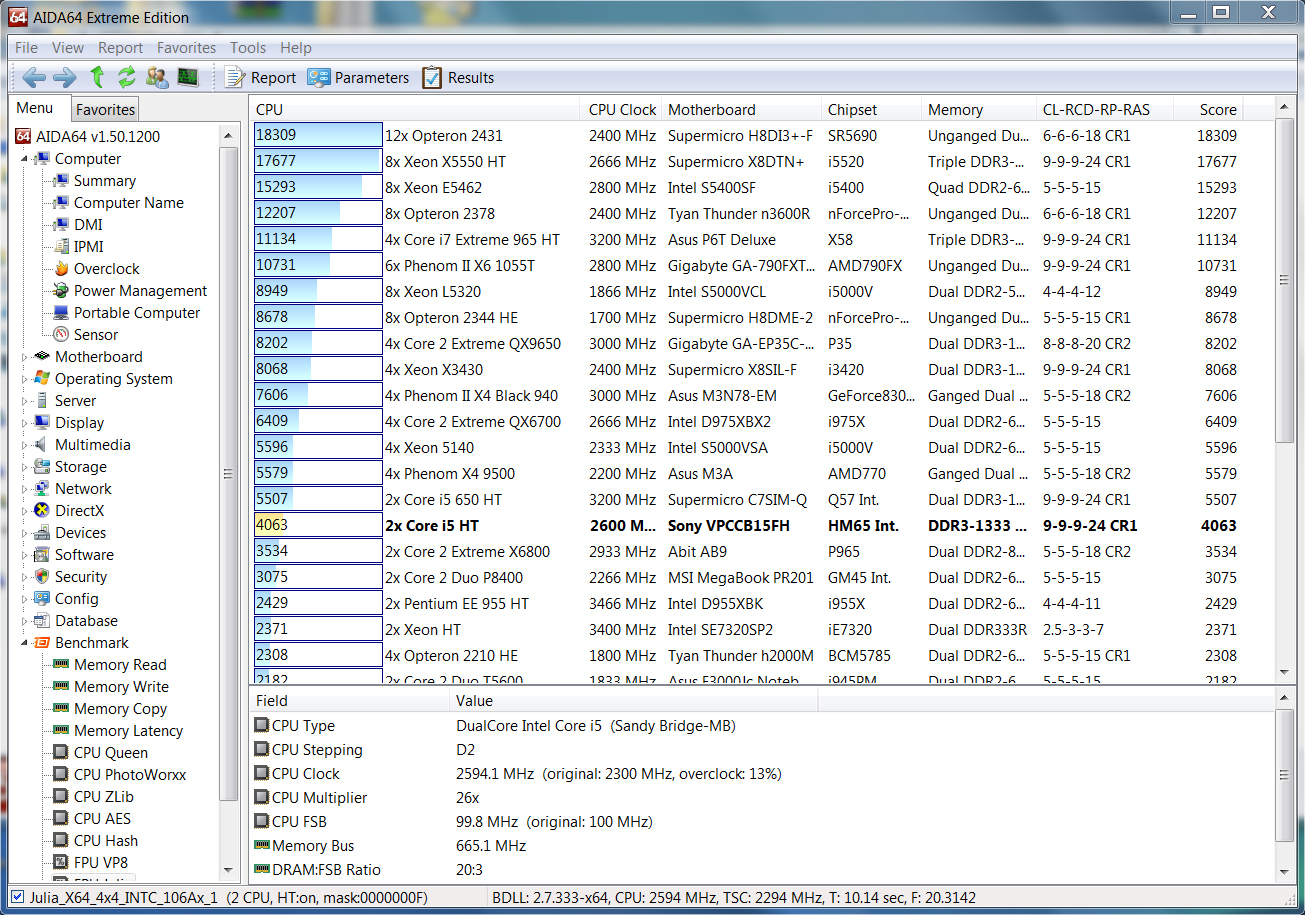Select Memory Copy benchmark
The height and width of the screenshot is (915, 1305).
[120, 709]
